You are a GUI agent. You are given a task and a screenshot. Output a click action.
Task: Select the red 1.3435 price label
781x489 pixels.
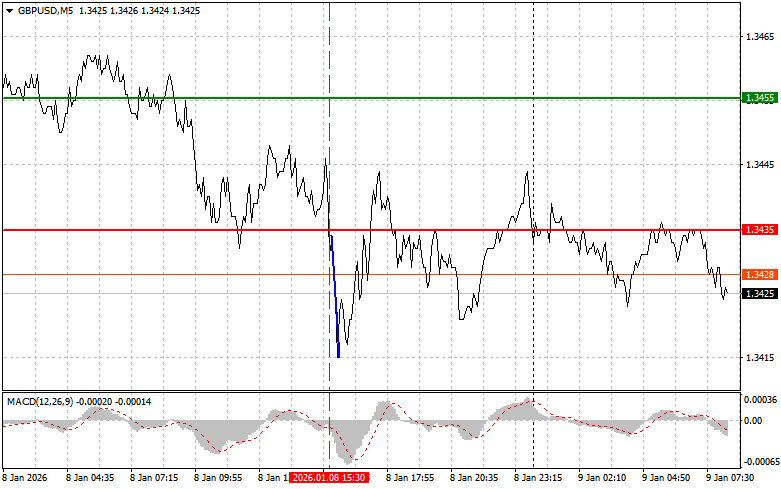point(760,230)
